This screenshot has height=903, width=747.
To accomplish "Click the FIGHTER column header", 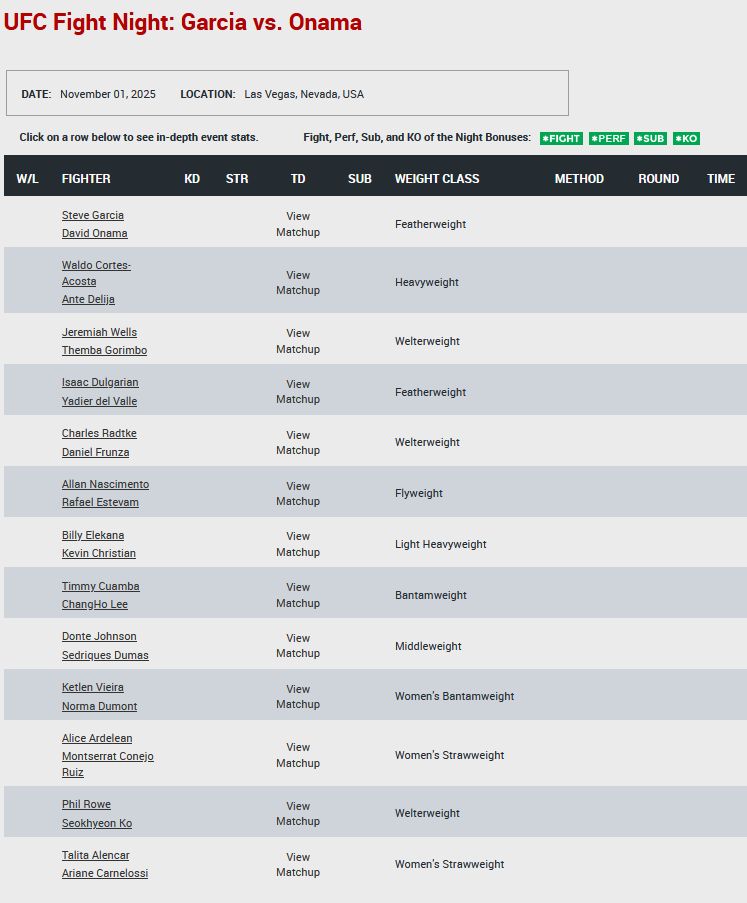I will click(x=86, y=179).
